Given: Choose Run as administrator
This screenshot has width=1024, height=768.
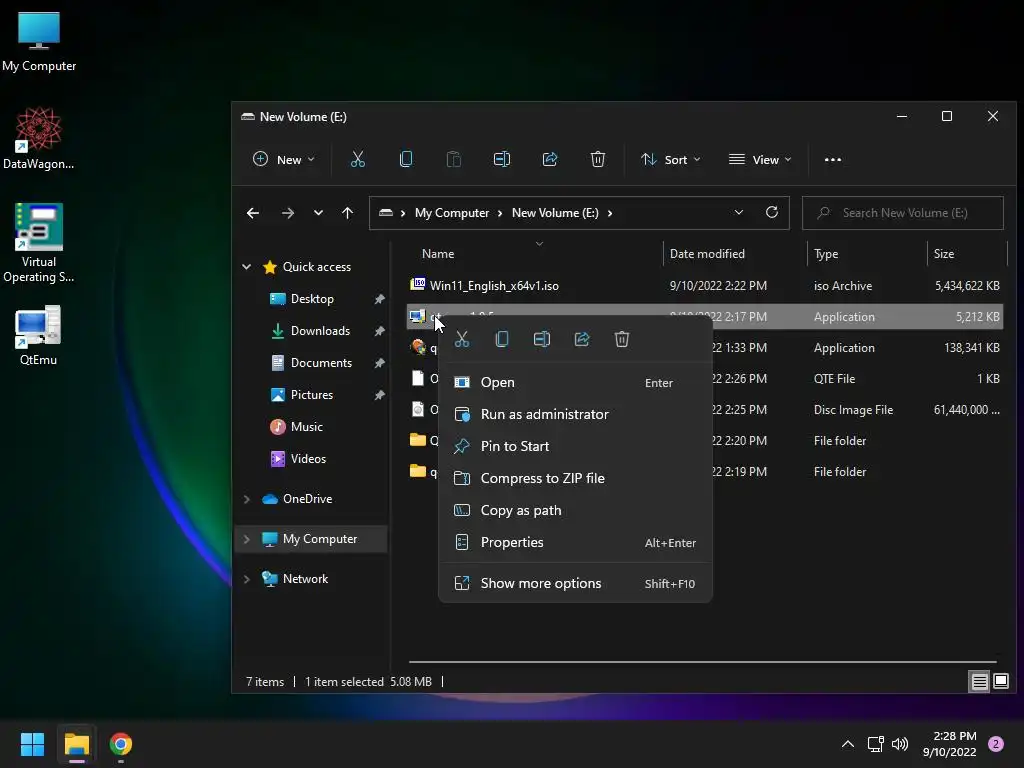Looking at the screenshot, I should [x=575, y=414].
